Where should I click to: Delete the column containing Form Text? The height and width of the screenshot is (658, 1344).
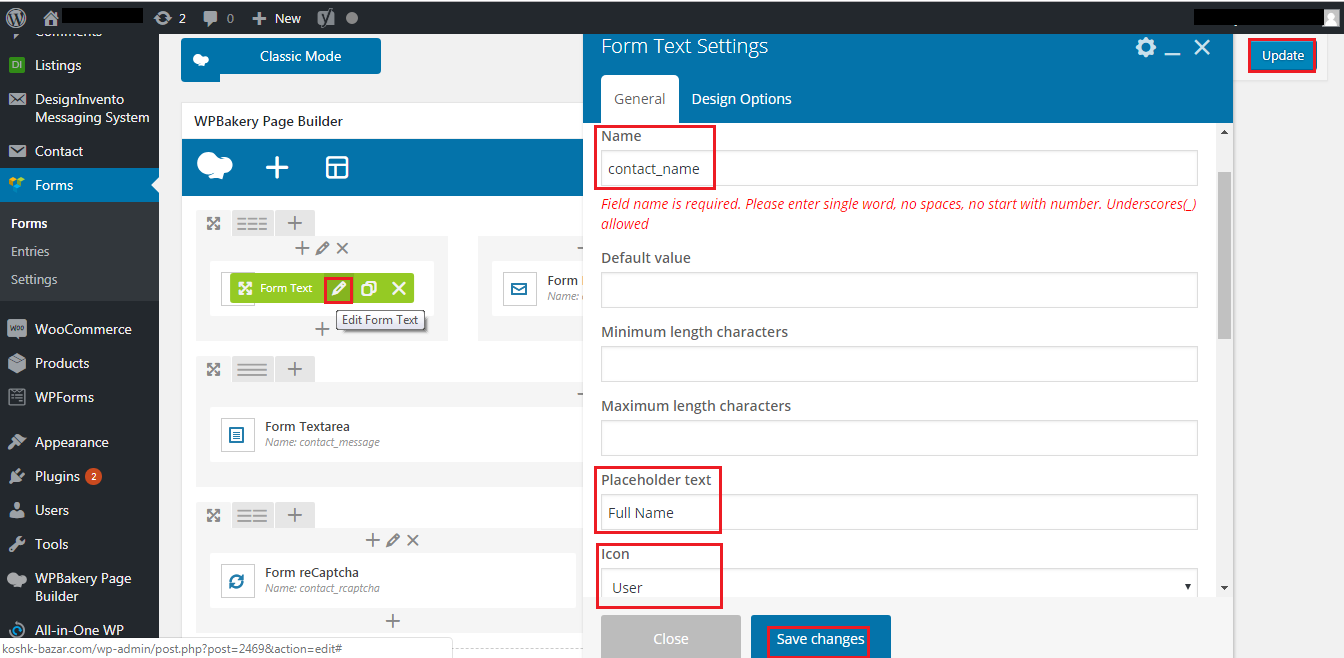click(x=342, y=248)
